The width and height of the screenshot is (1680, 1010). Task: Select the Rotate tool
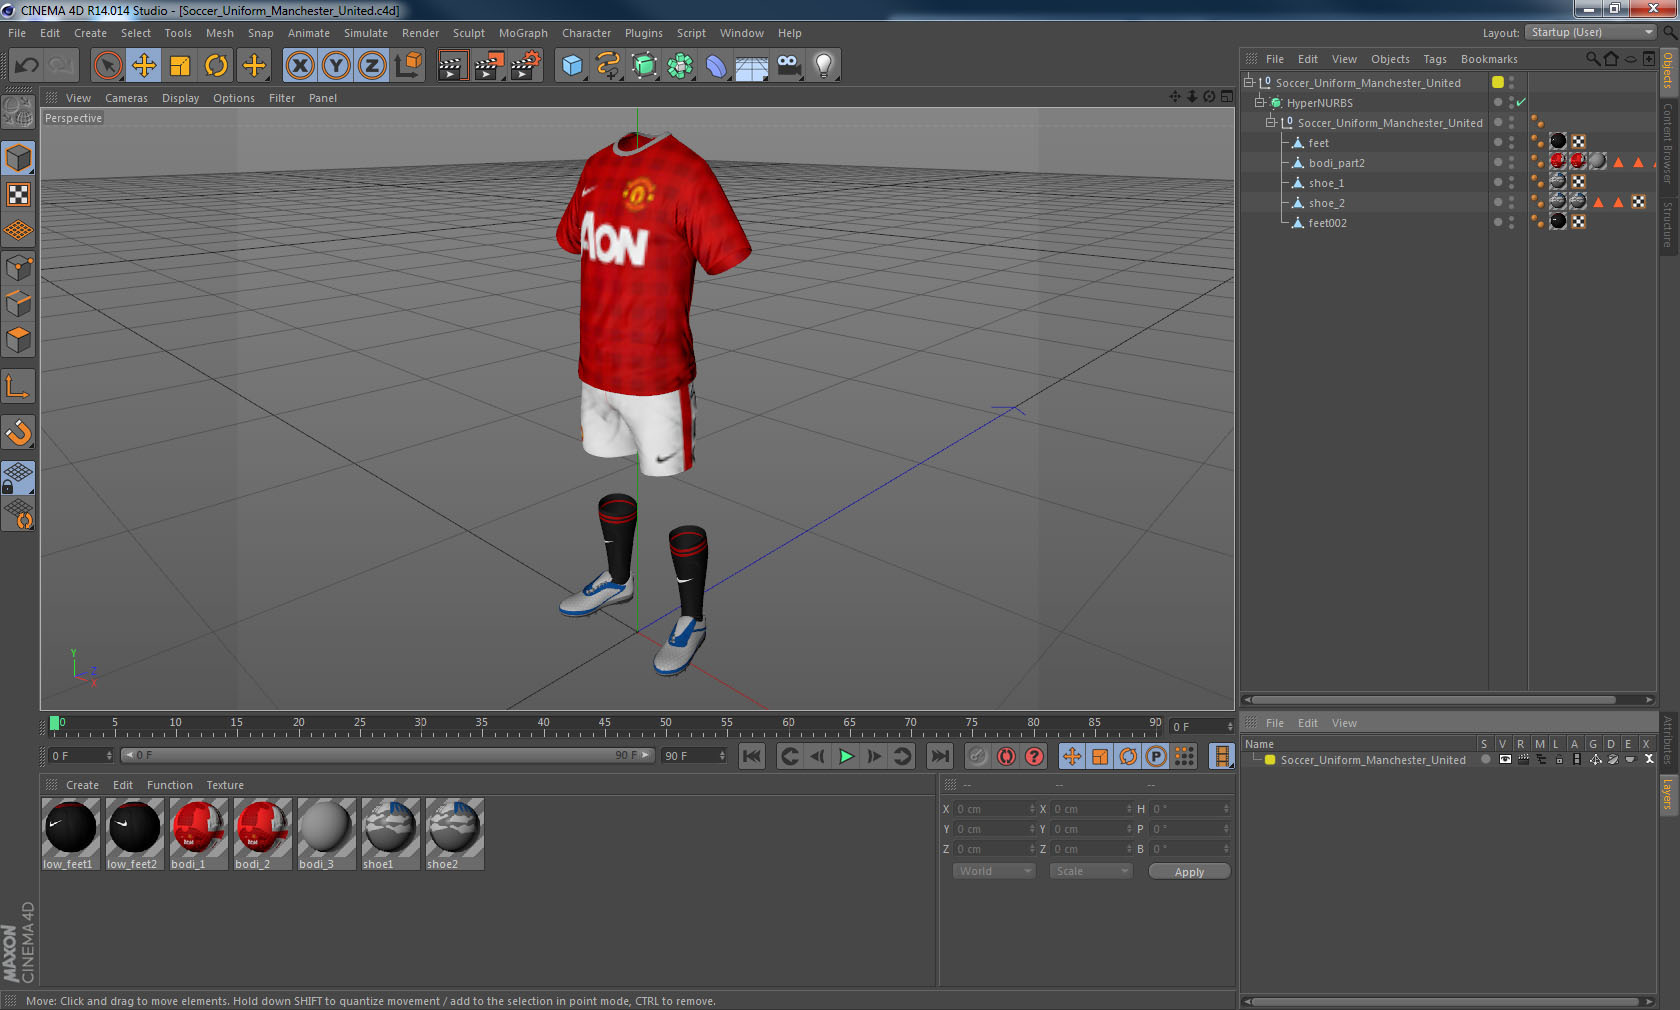[x=216, y=66]
